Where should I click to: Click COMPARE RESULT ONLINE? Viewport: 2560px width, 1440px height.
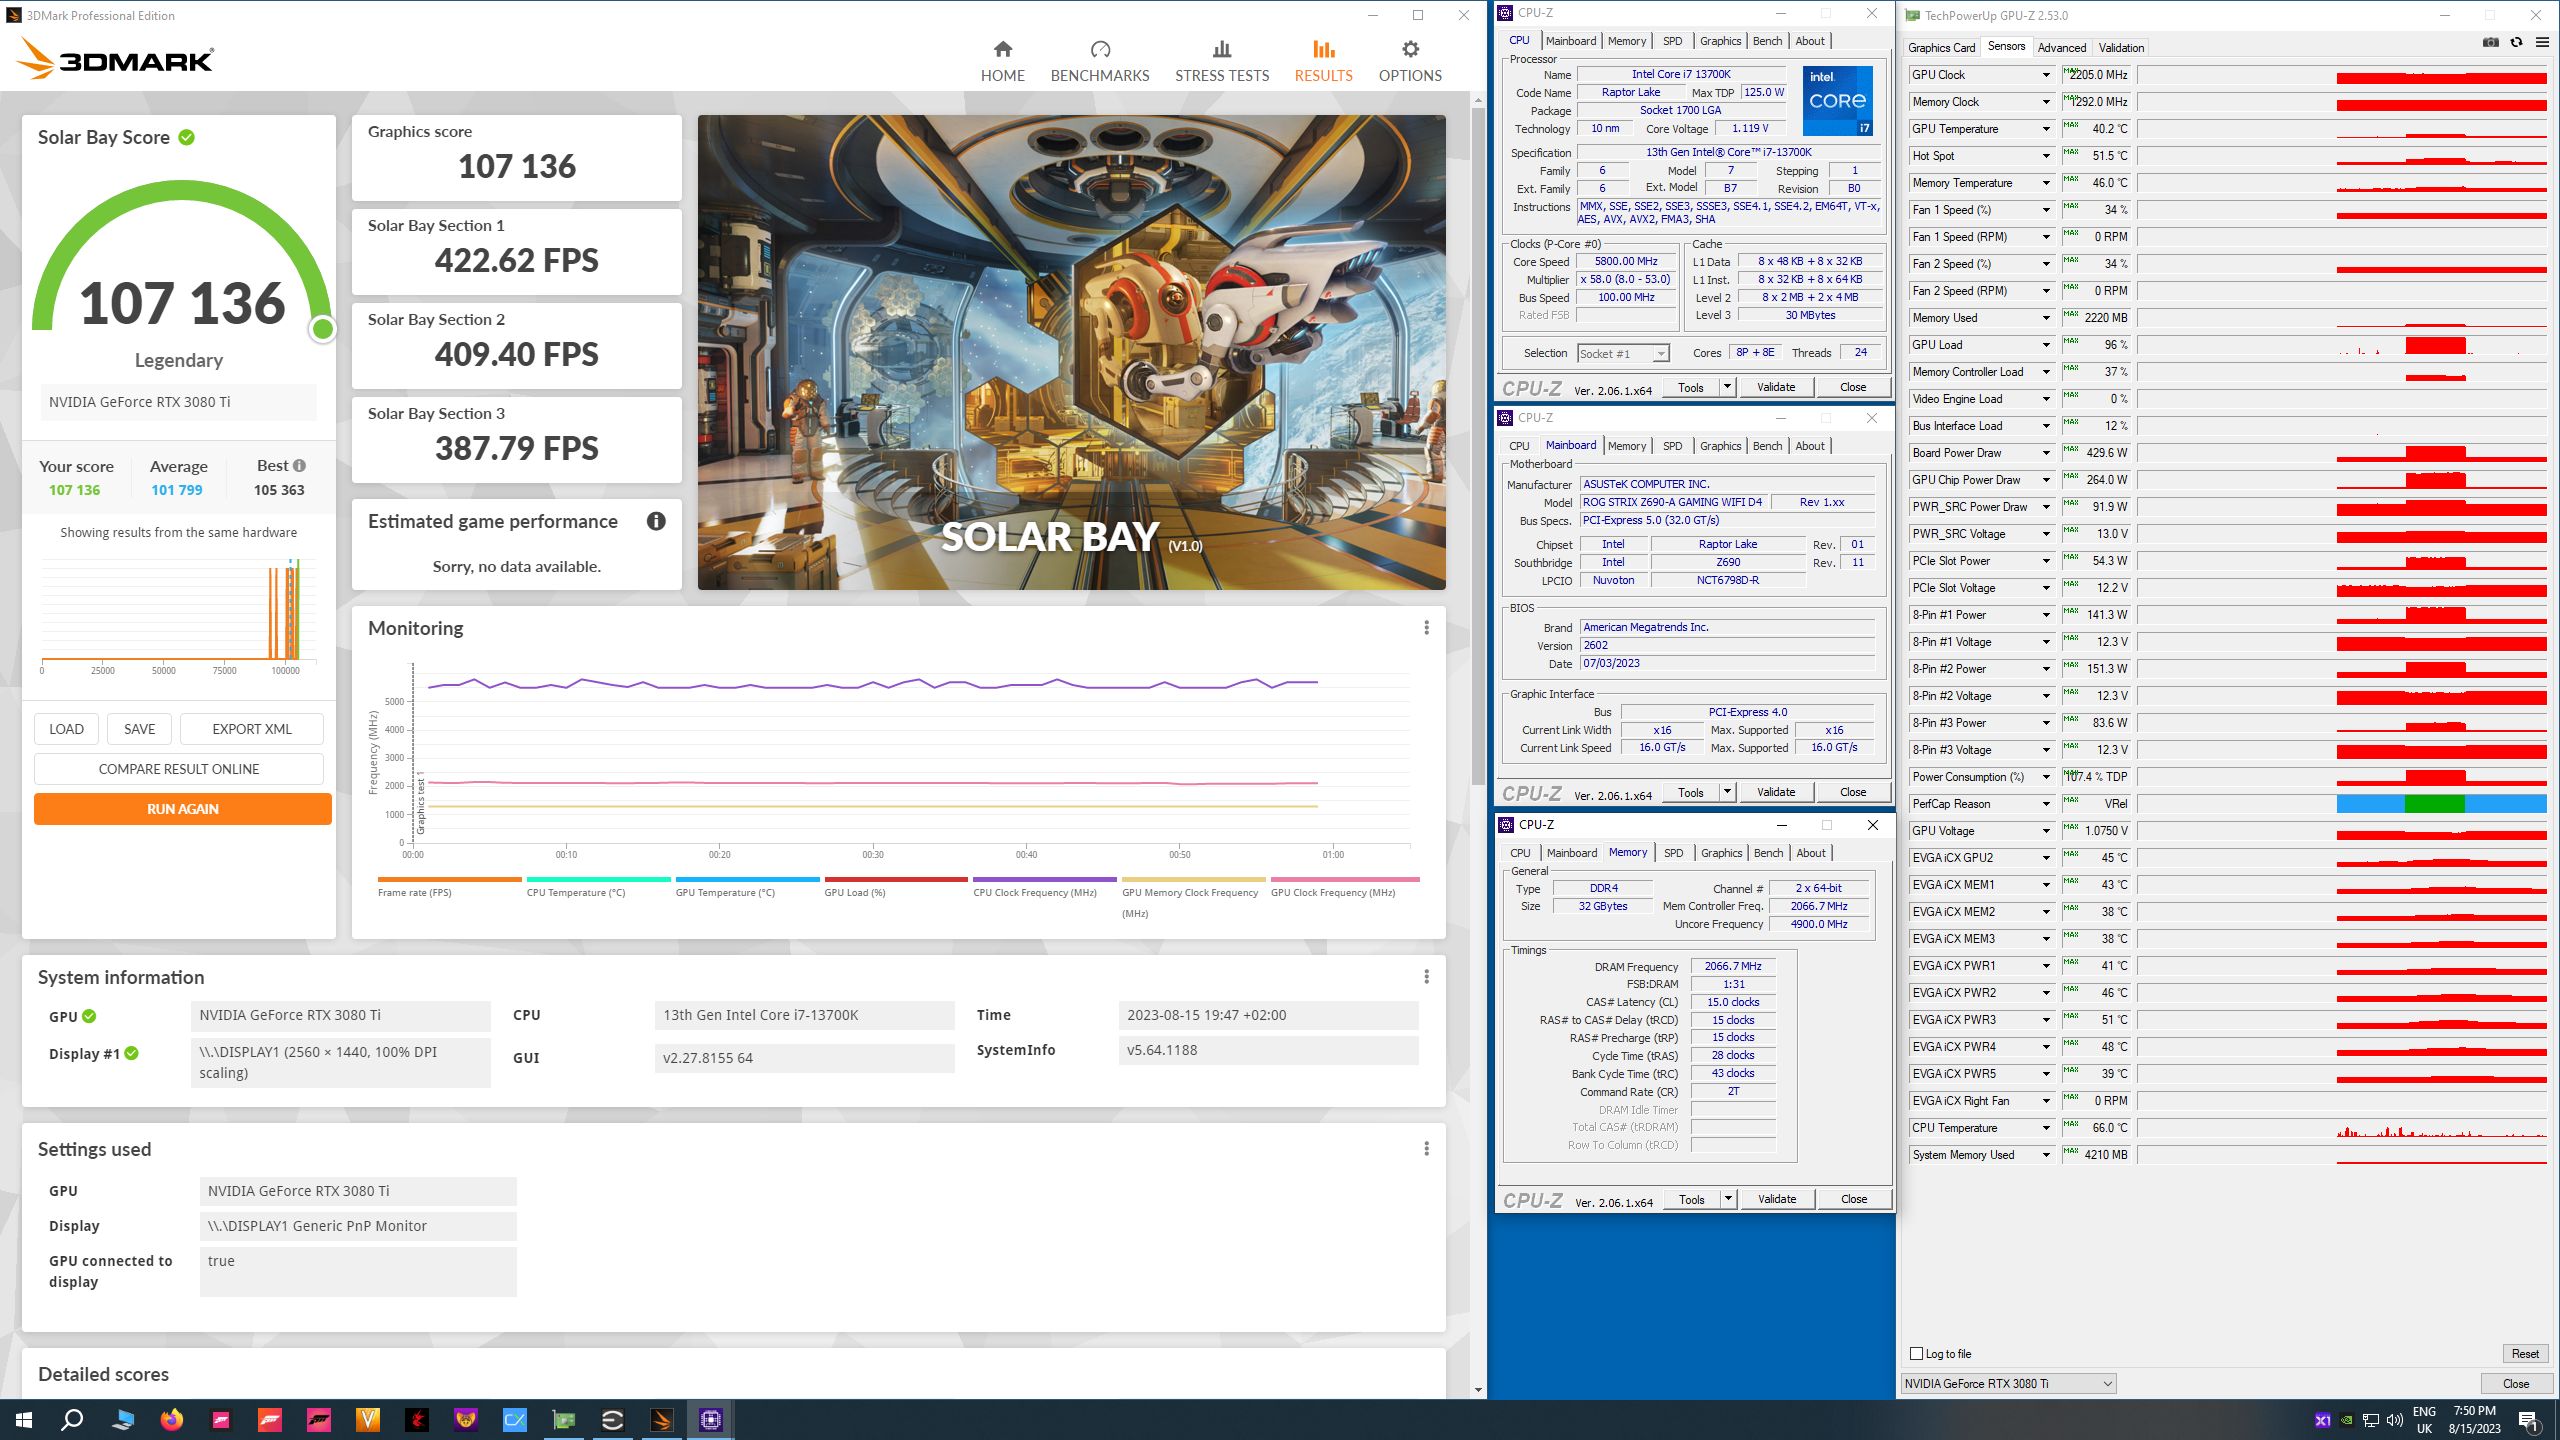click(179, 769)
